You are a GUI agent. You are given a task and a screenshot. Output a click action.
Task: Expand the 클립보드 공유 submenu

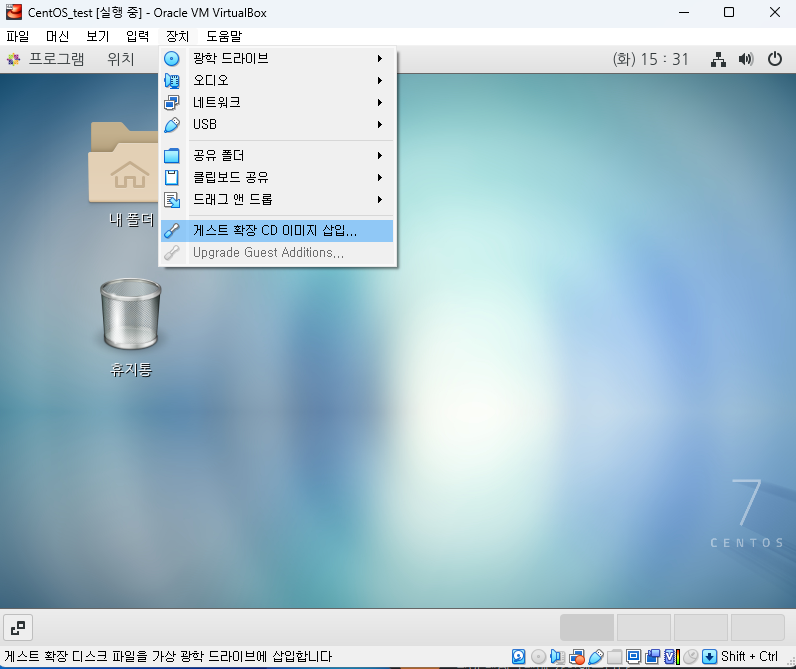[x=277, y=177]
